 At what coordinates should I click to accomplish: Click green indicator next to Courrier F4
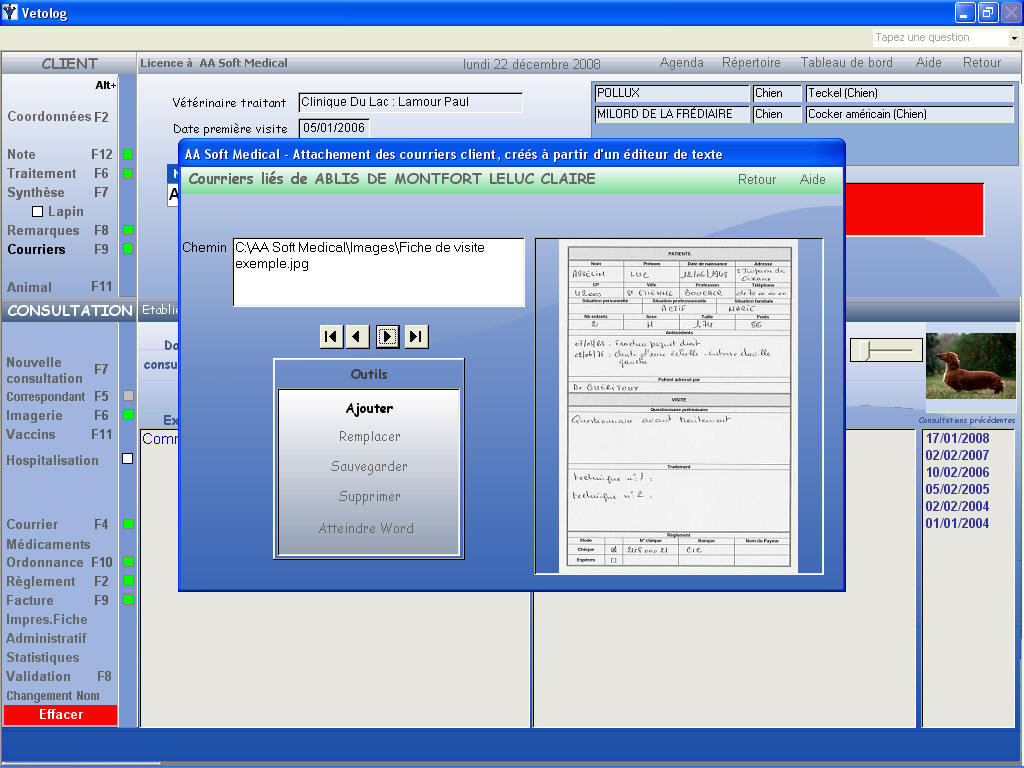tap(128, 524)
